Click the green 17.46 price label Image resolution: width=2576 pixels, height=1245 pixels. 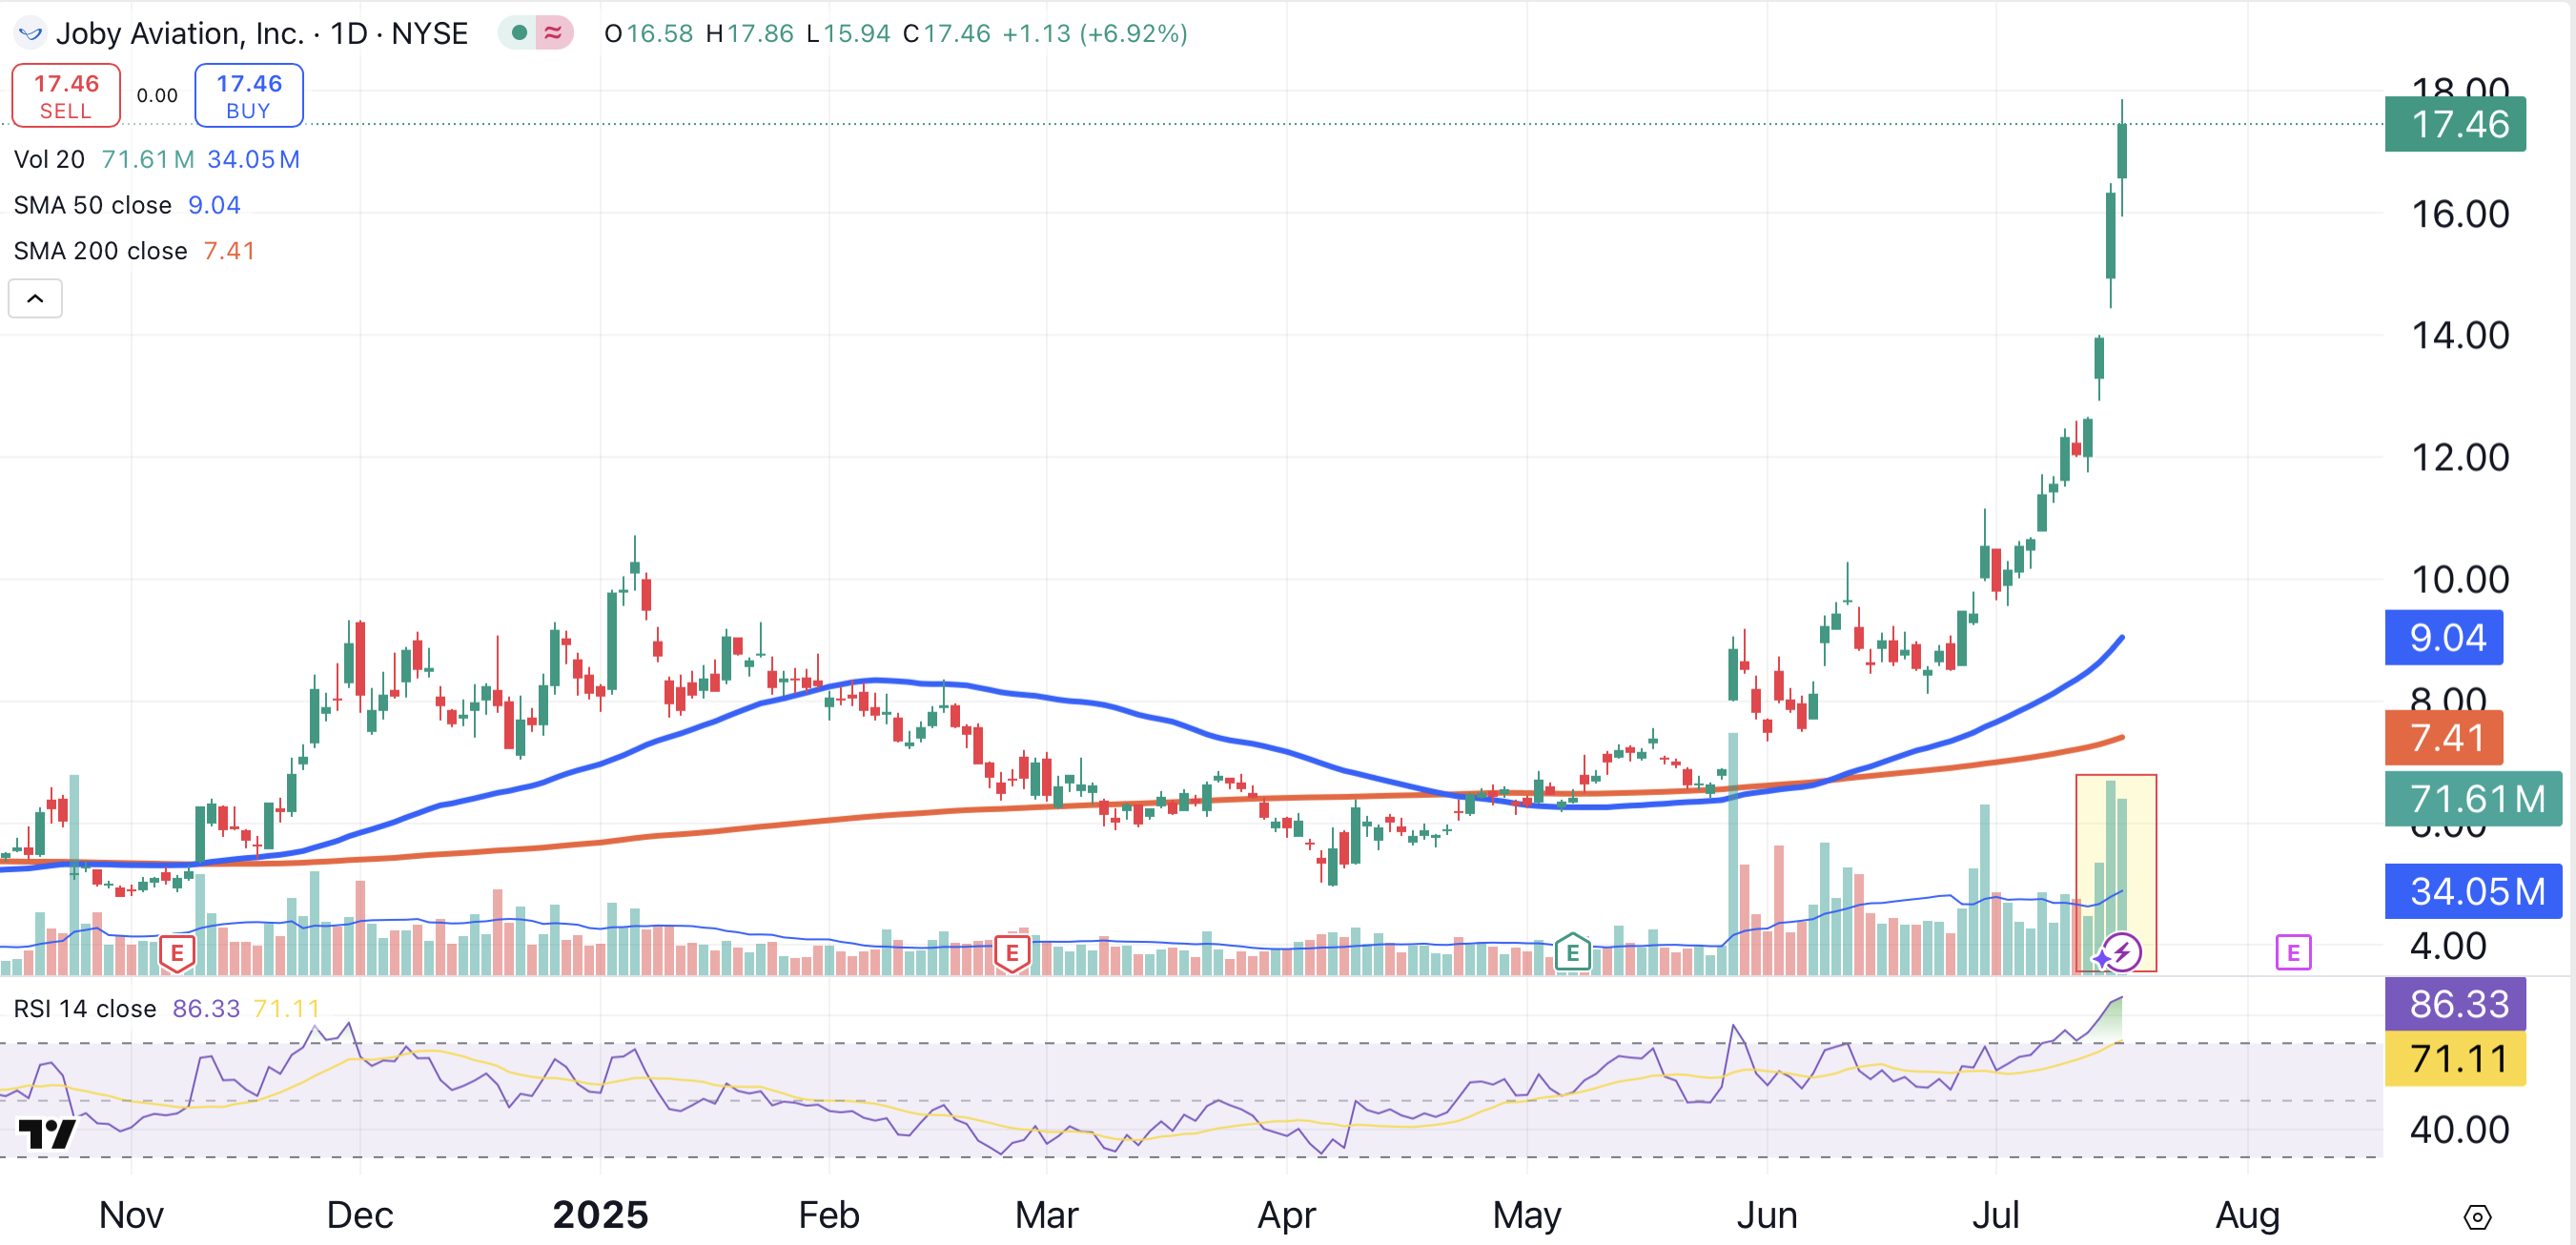[x=2454, y=124]
